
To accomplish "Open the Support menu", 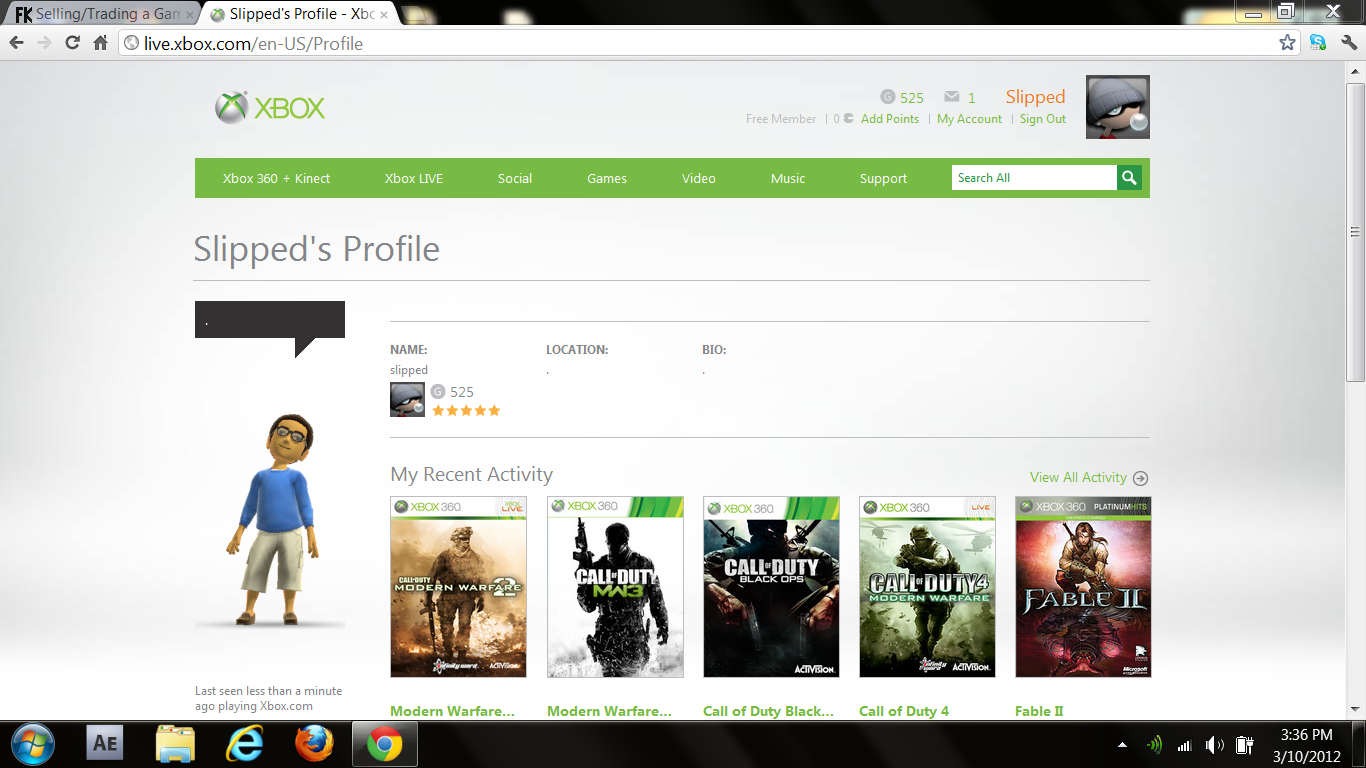I will point(884,178).
